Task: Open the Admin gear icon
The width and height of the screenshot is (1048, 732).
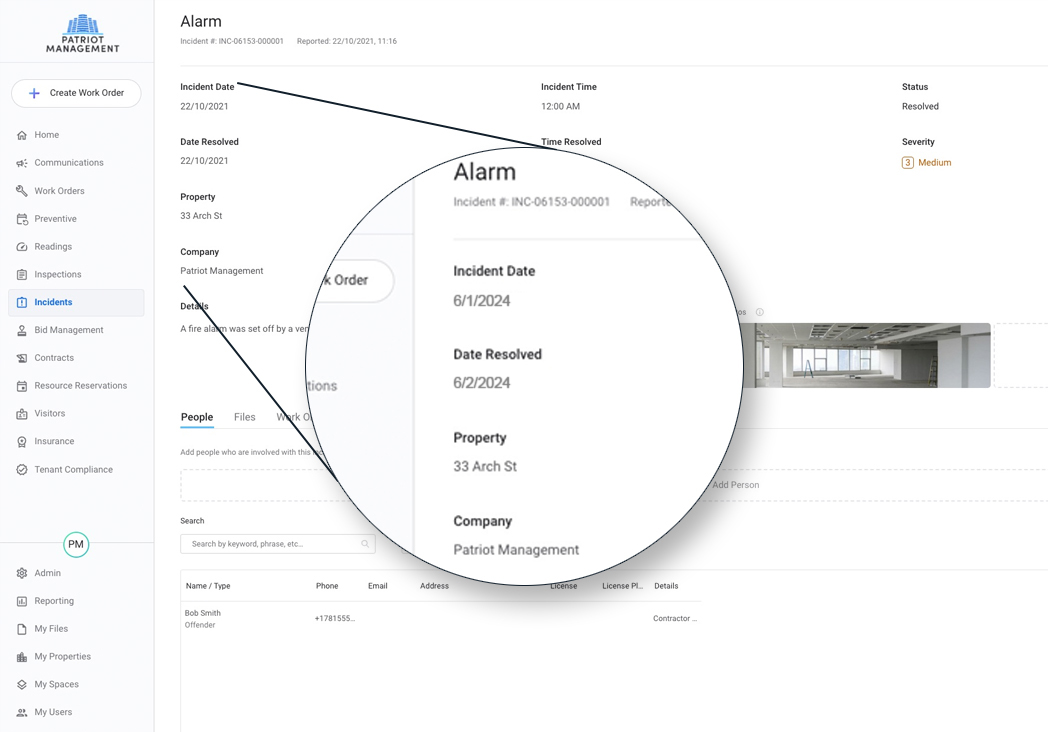Action: coord(22,574)
